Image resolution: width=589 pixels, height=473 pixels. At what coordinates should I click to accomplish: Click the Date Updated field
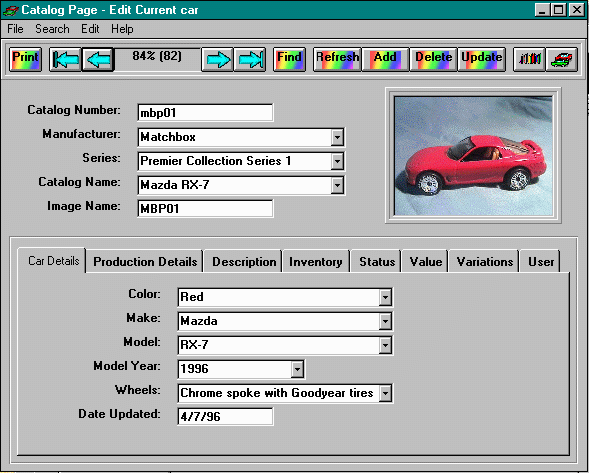[x=225, y=417]
